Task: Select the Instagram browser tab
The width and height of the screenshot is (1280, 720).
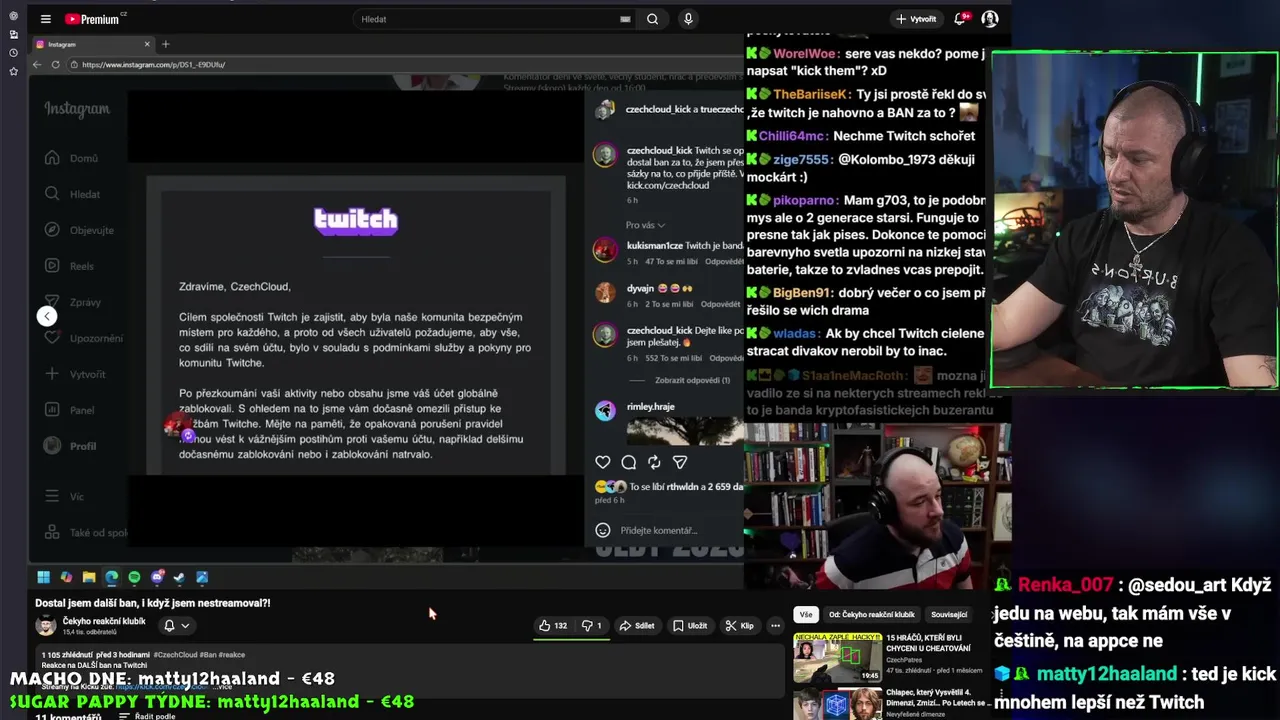Action: (x=92, y=44)
